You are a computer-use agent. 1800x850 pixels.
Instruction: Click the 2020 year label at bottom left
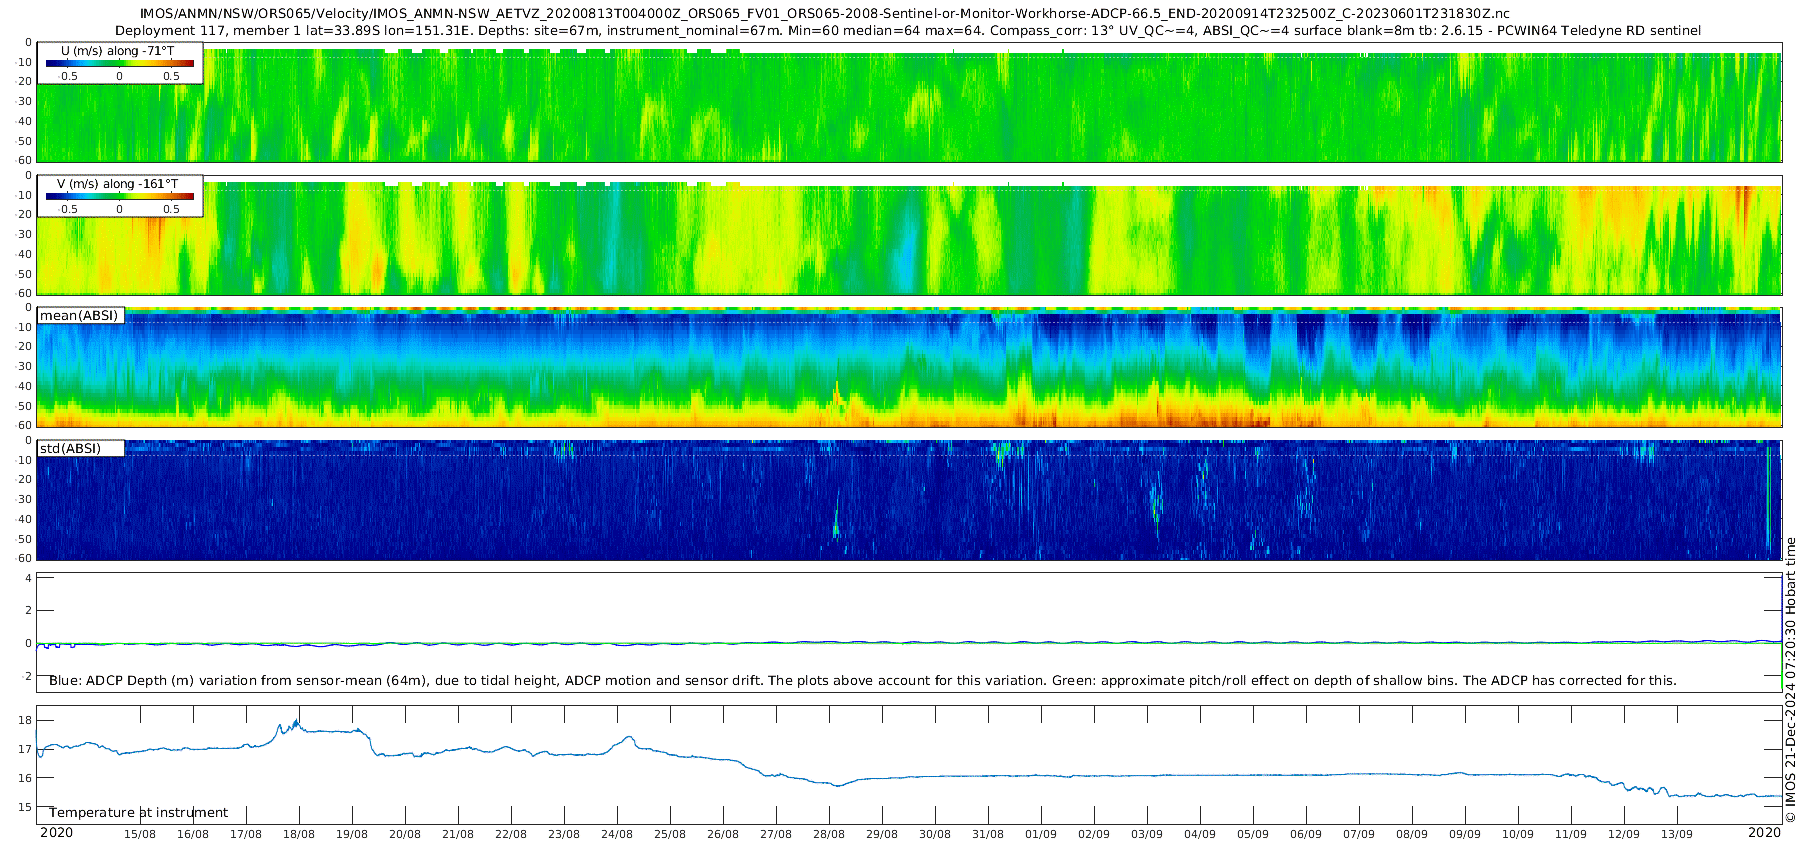coord(56,833)
